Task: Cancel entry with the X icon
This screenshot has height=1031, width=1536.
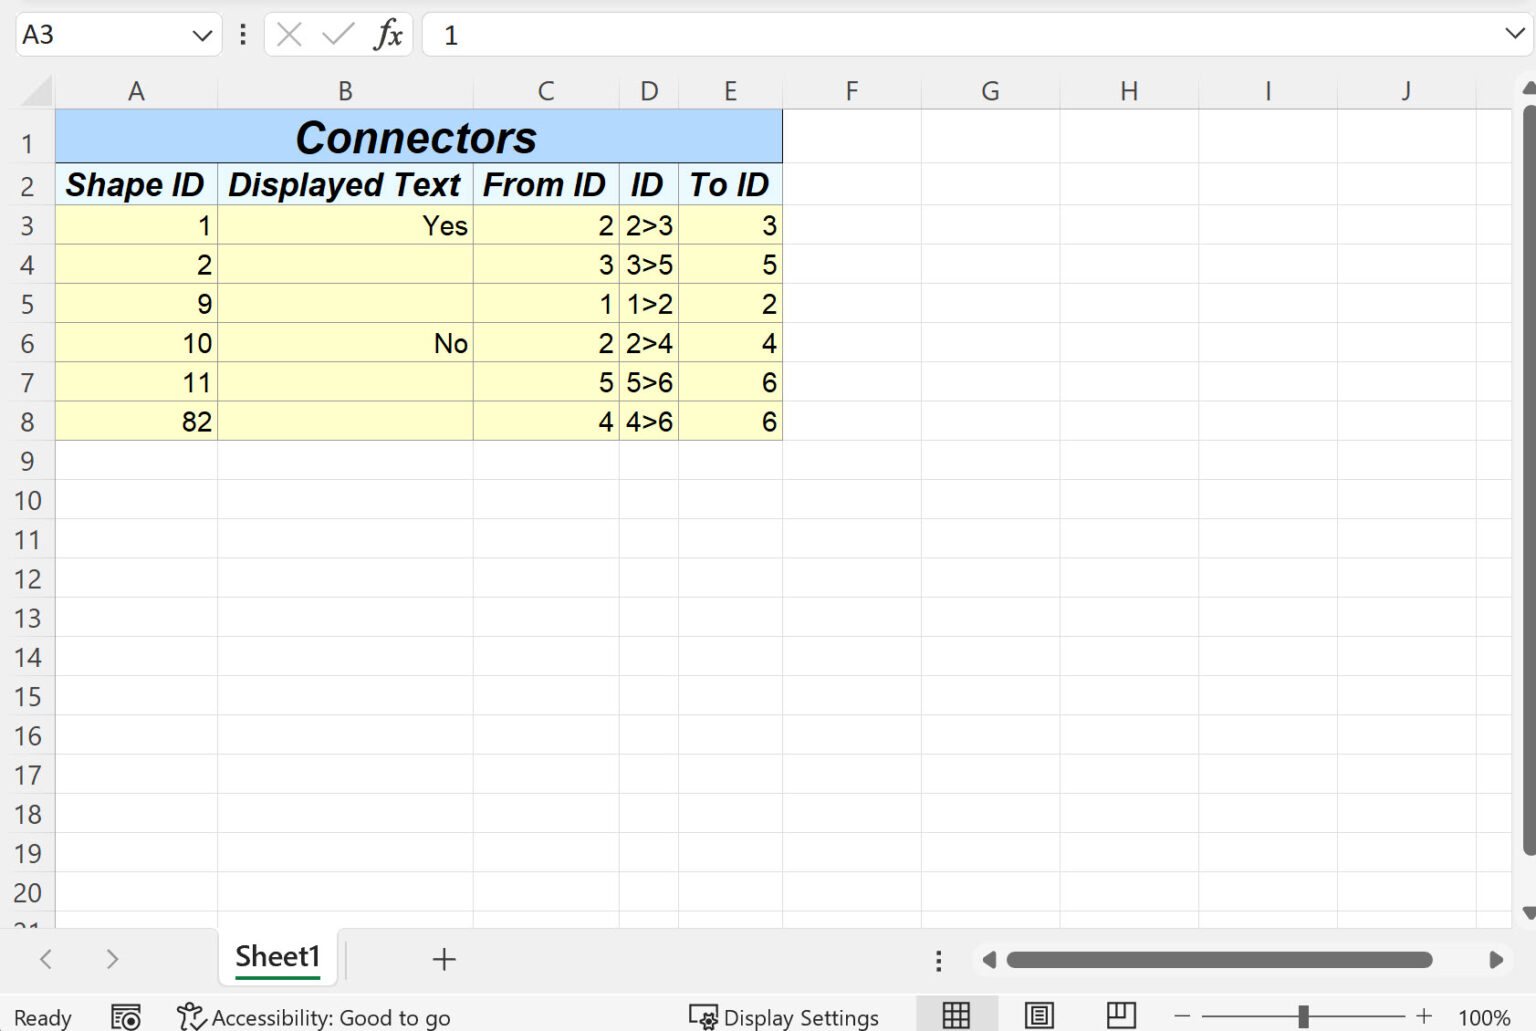Action: [288, 34]
